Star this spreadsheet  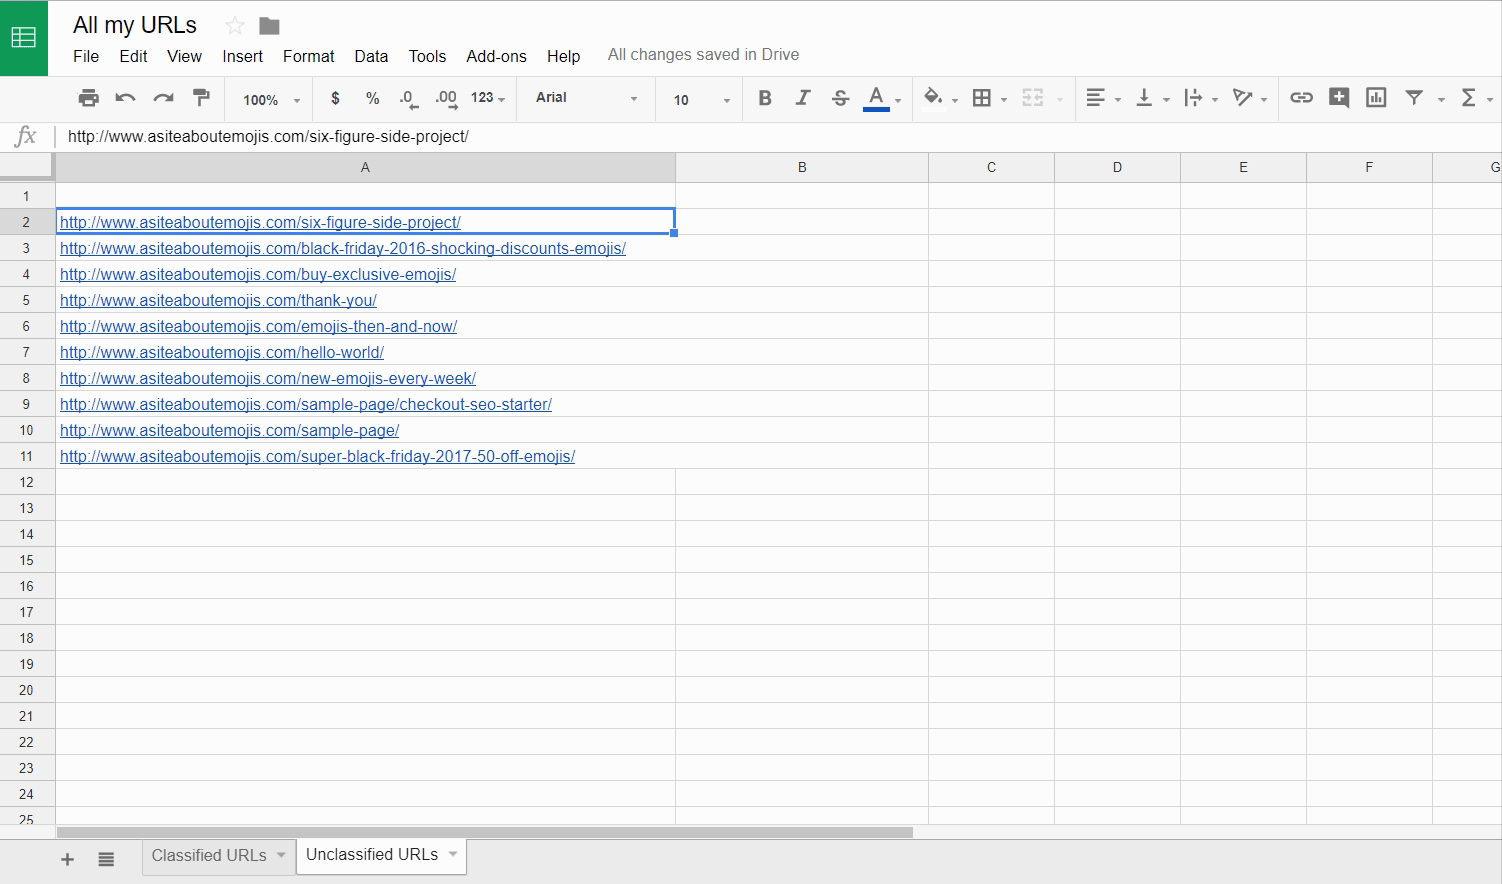point(235,26)
